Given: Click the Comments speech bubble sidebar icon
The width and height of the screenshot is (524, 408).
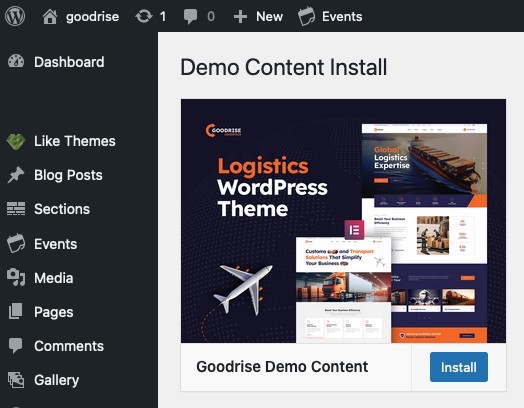Looking at the screenshot, I should [16, 346].
